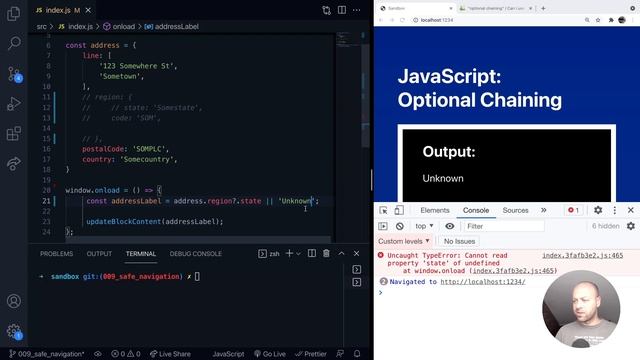Image resolution: width=640 pixels, height=360 pixels.
Task: Kill the terminal with the trash icon
Action: click(x=327, y=253)
